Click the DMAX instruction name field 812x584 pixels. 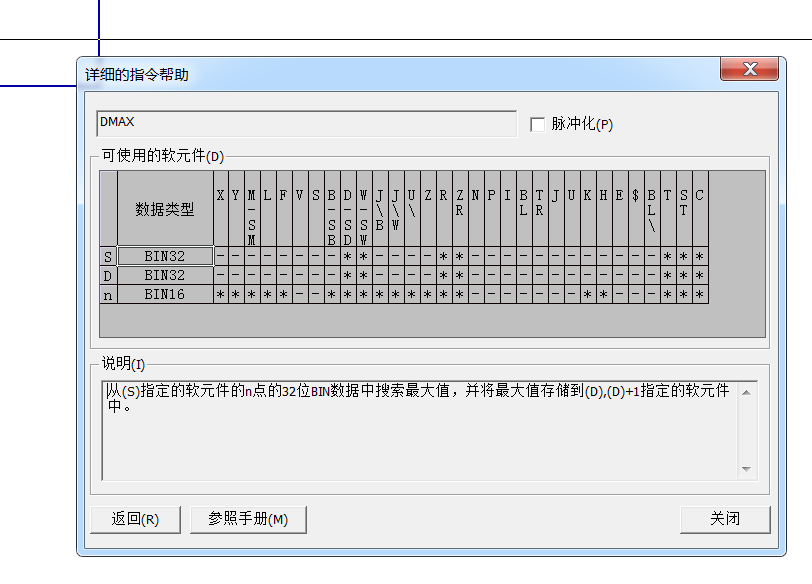(306, 123)
